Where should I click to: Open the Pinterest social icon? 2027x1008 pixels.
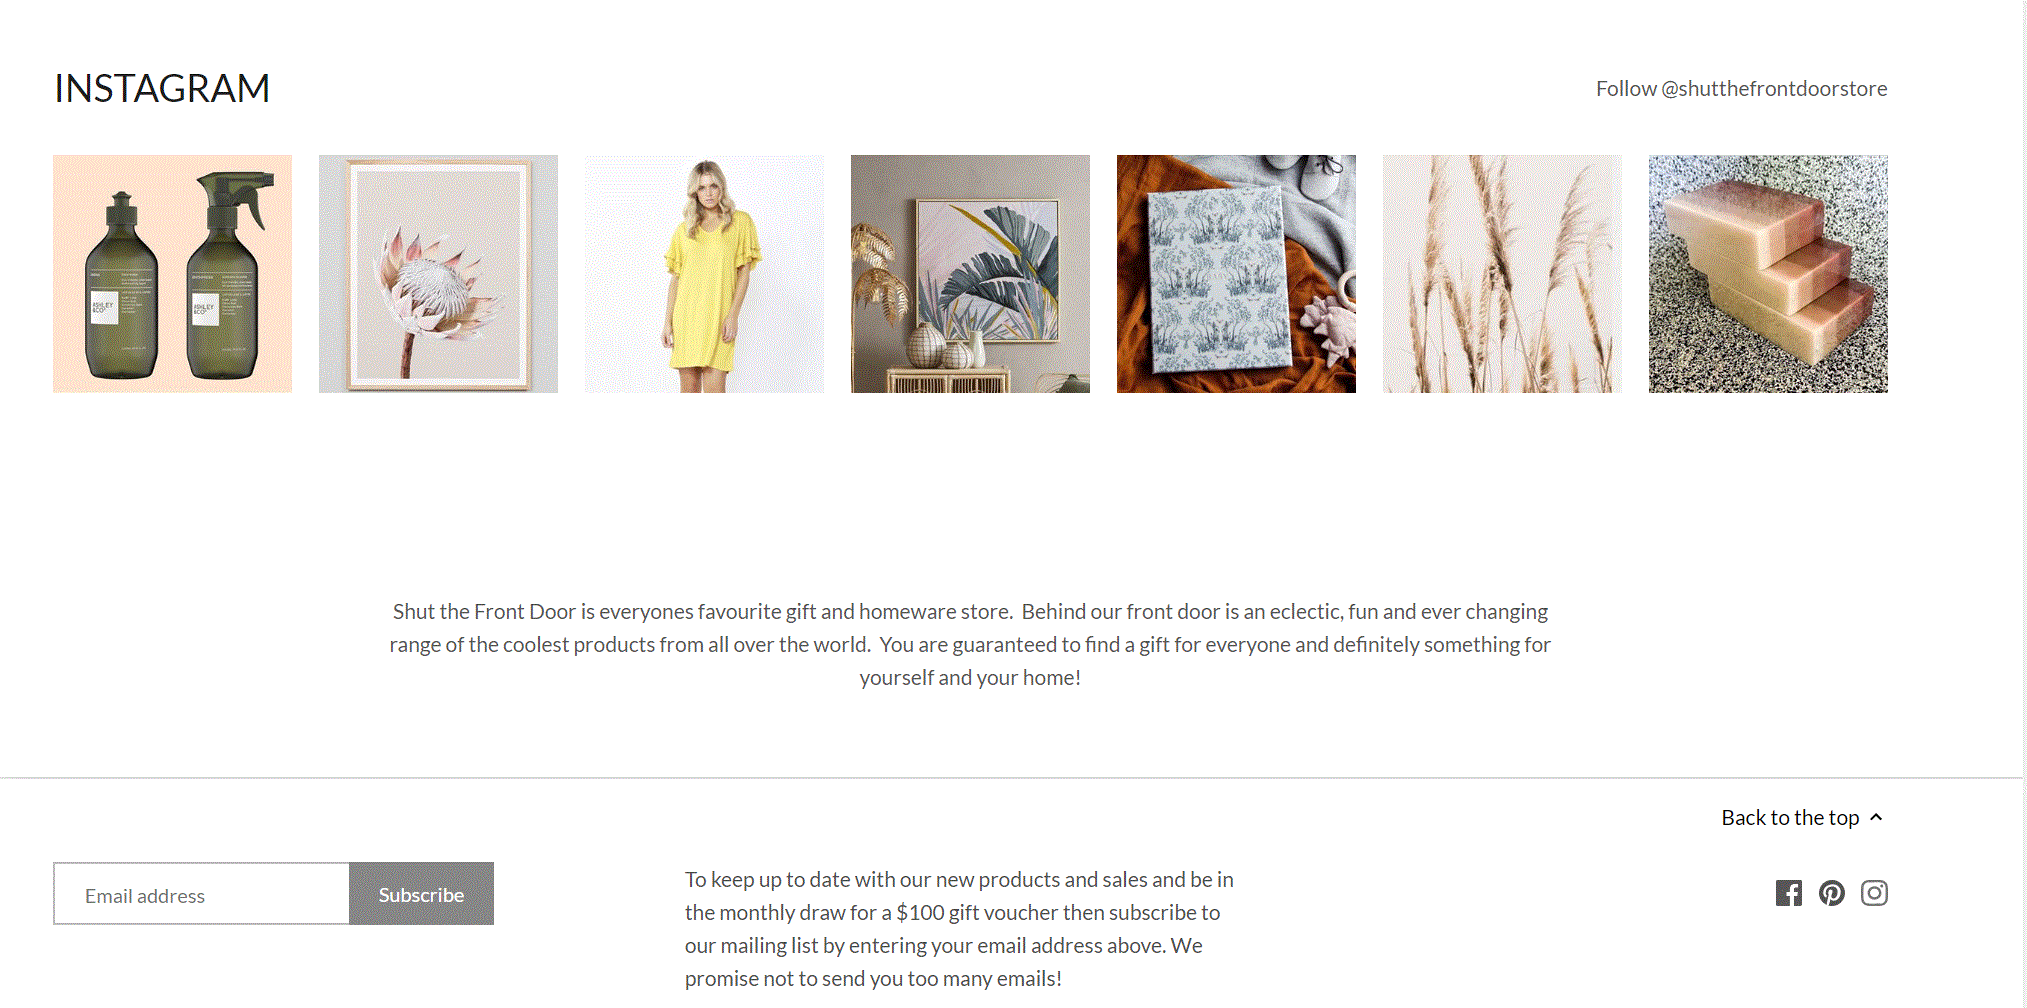click(x=1831, y=893)
